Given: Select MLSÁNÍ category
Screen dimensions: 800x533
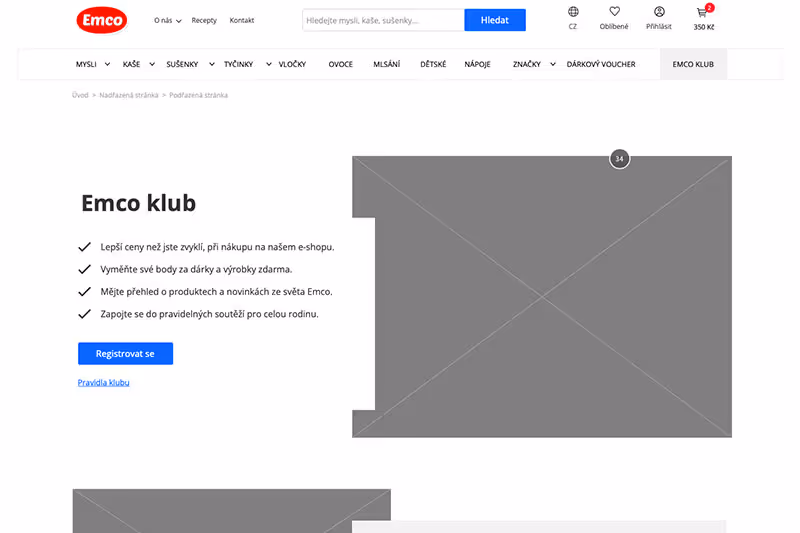Looking at the screenshot, I should (387, 64).
